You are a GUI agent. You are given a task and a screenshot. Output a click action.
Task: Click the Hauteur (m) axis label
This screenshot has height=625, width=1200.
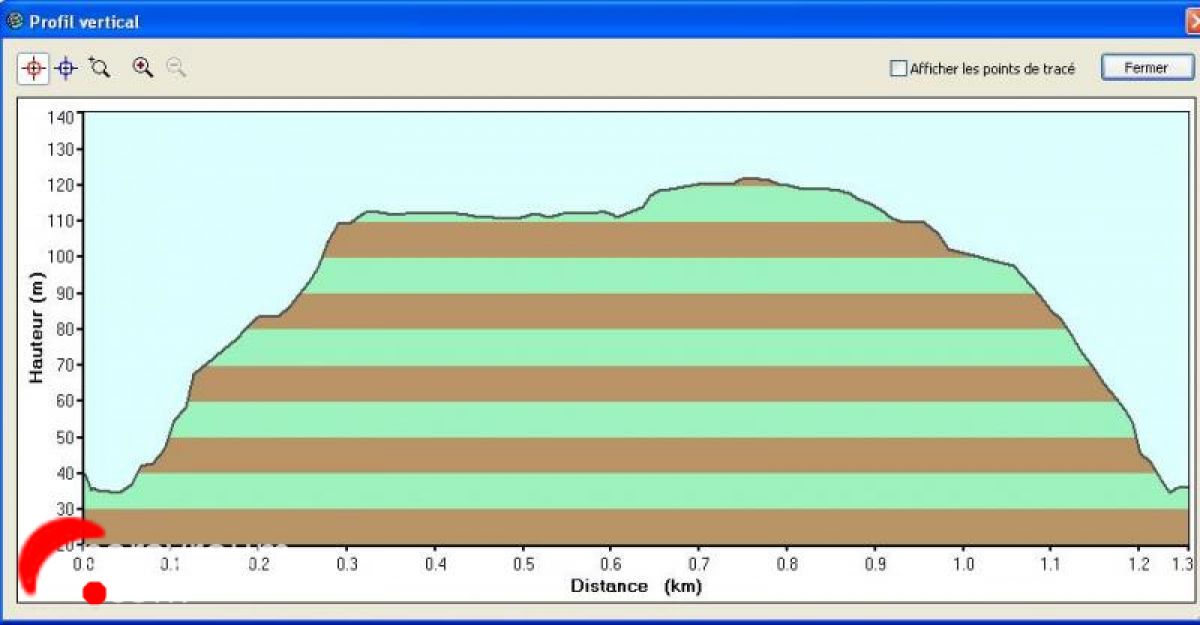(37, 328)
